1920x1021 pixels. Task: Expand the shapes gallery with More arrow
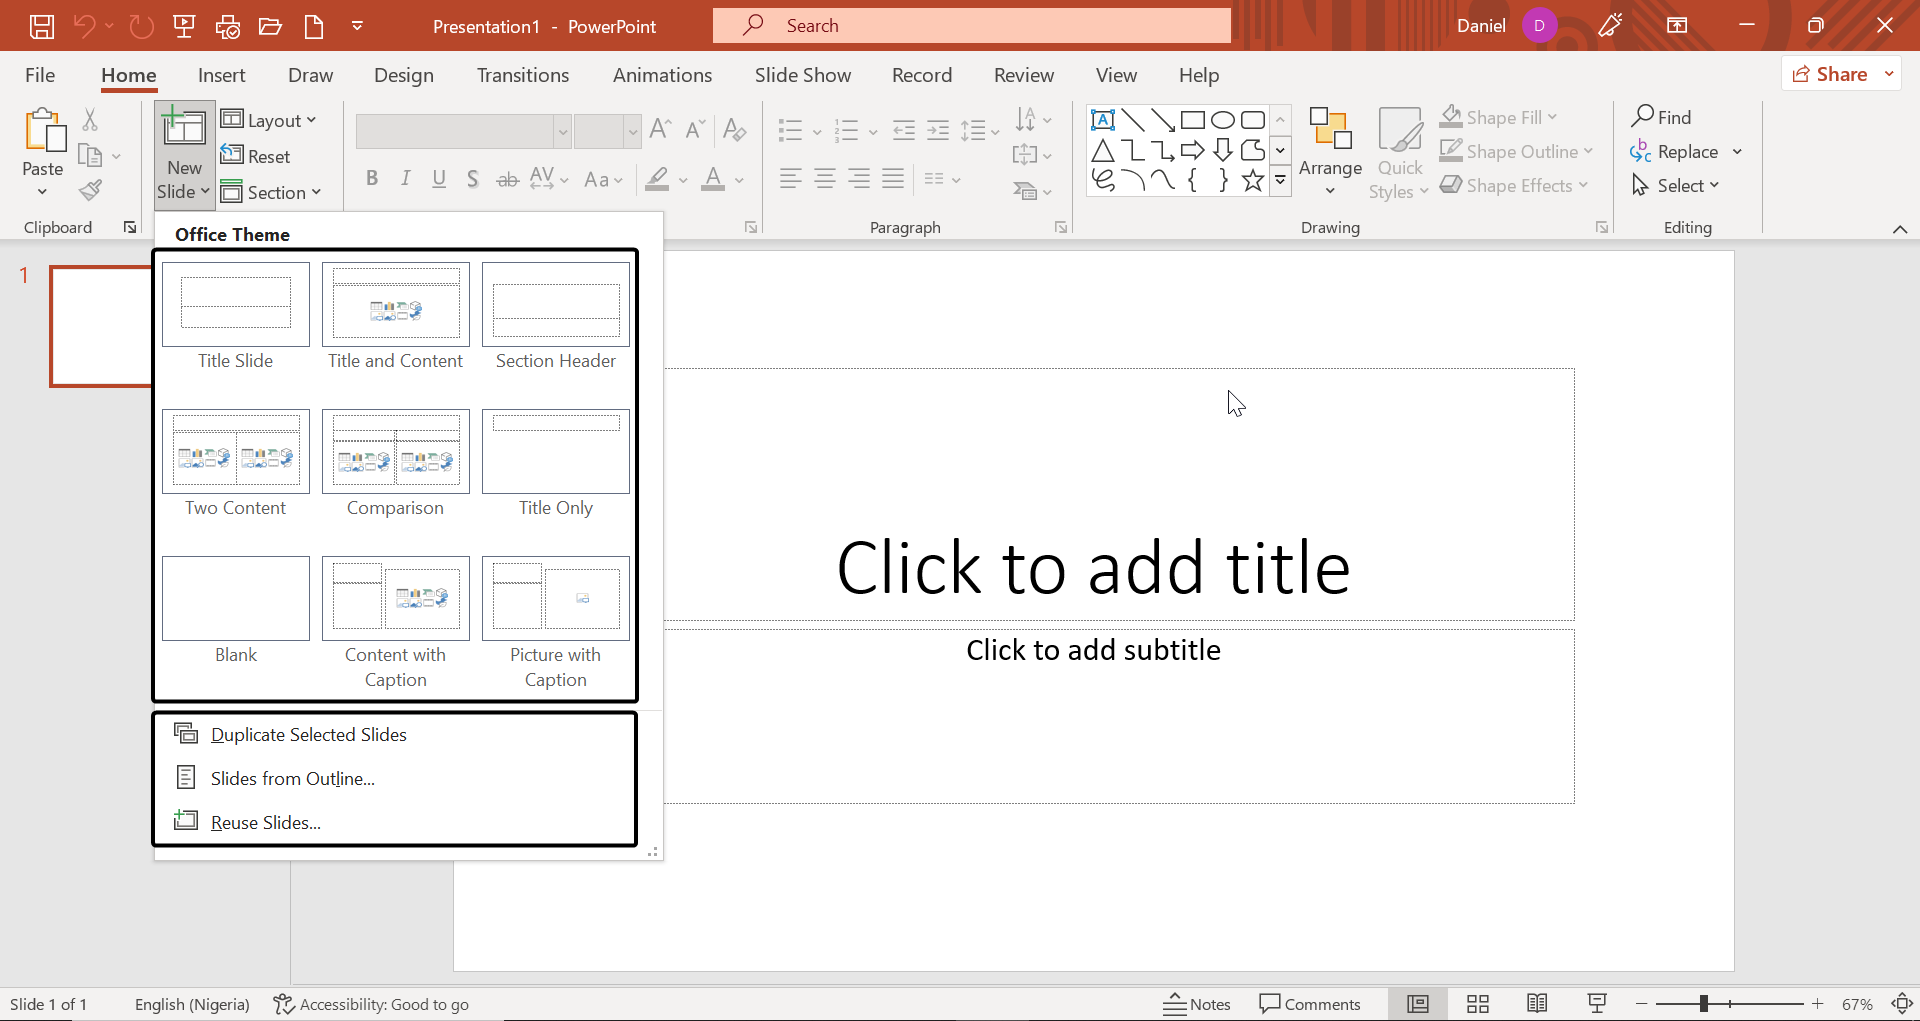pos(1281,181)
